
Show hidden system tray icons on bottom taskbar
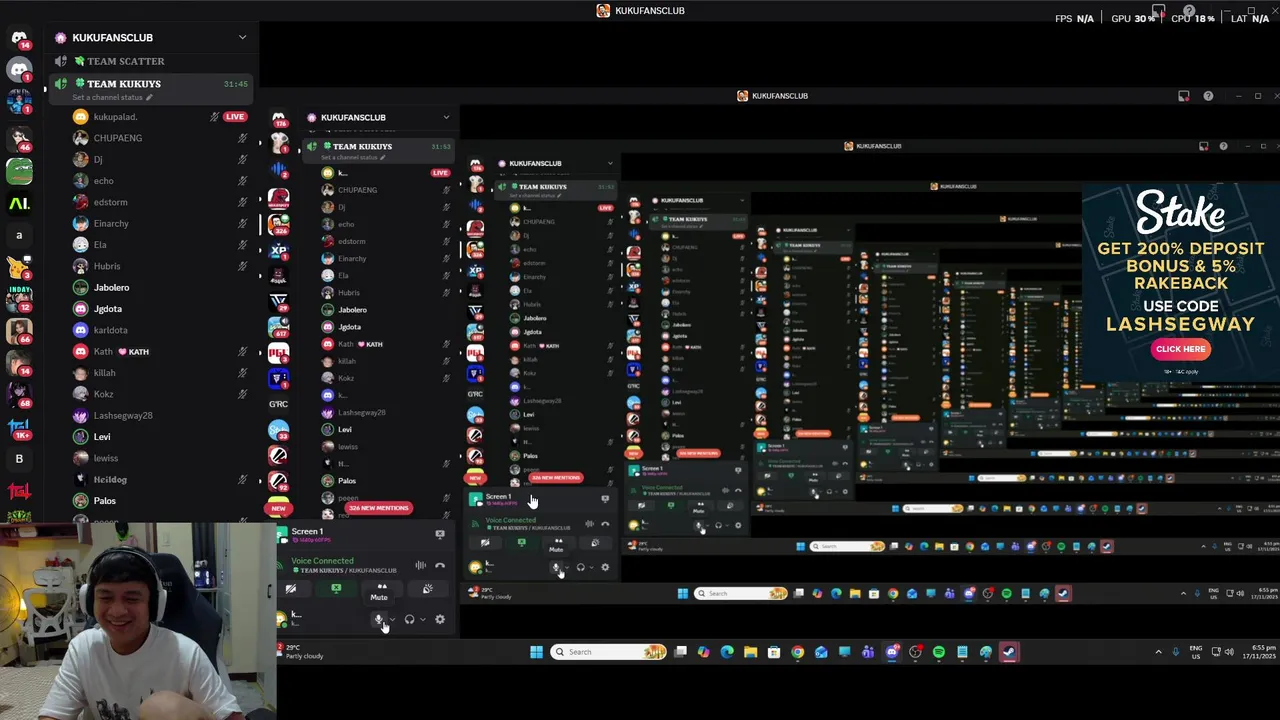click(x=1158, y=652)
